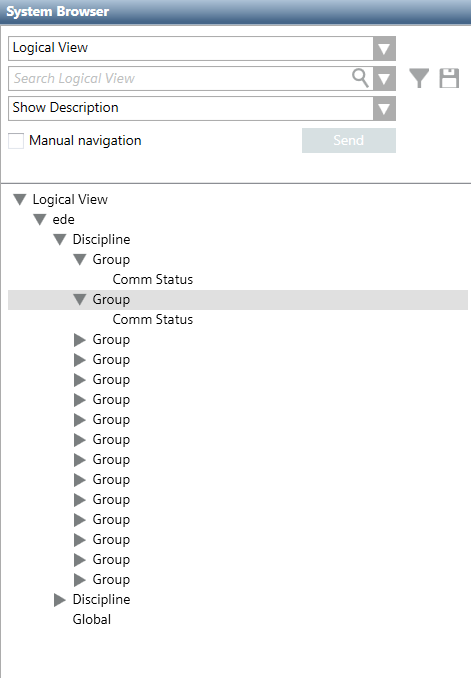Select the Global tree item
Screen dimensions: 471x678
point(92,619)
